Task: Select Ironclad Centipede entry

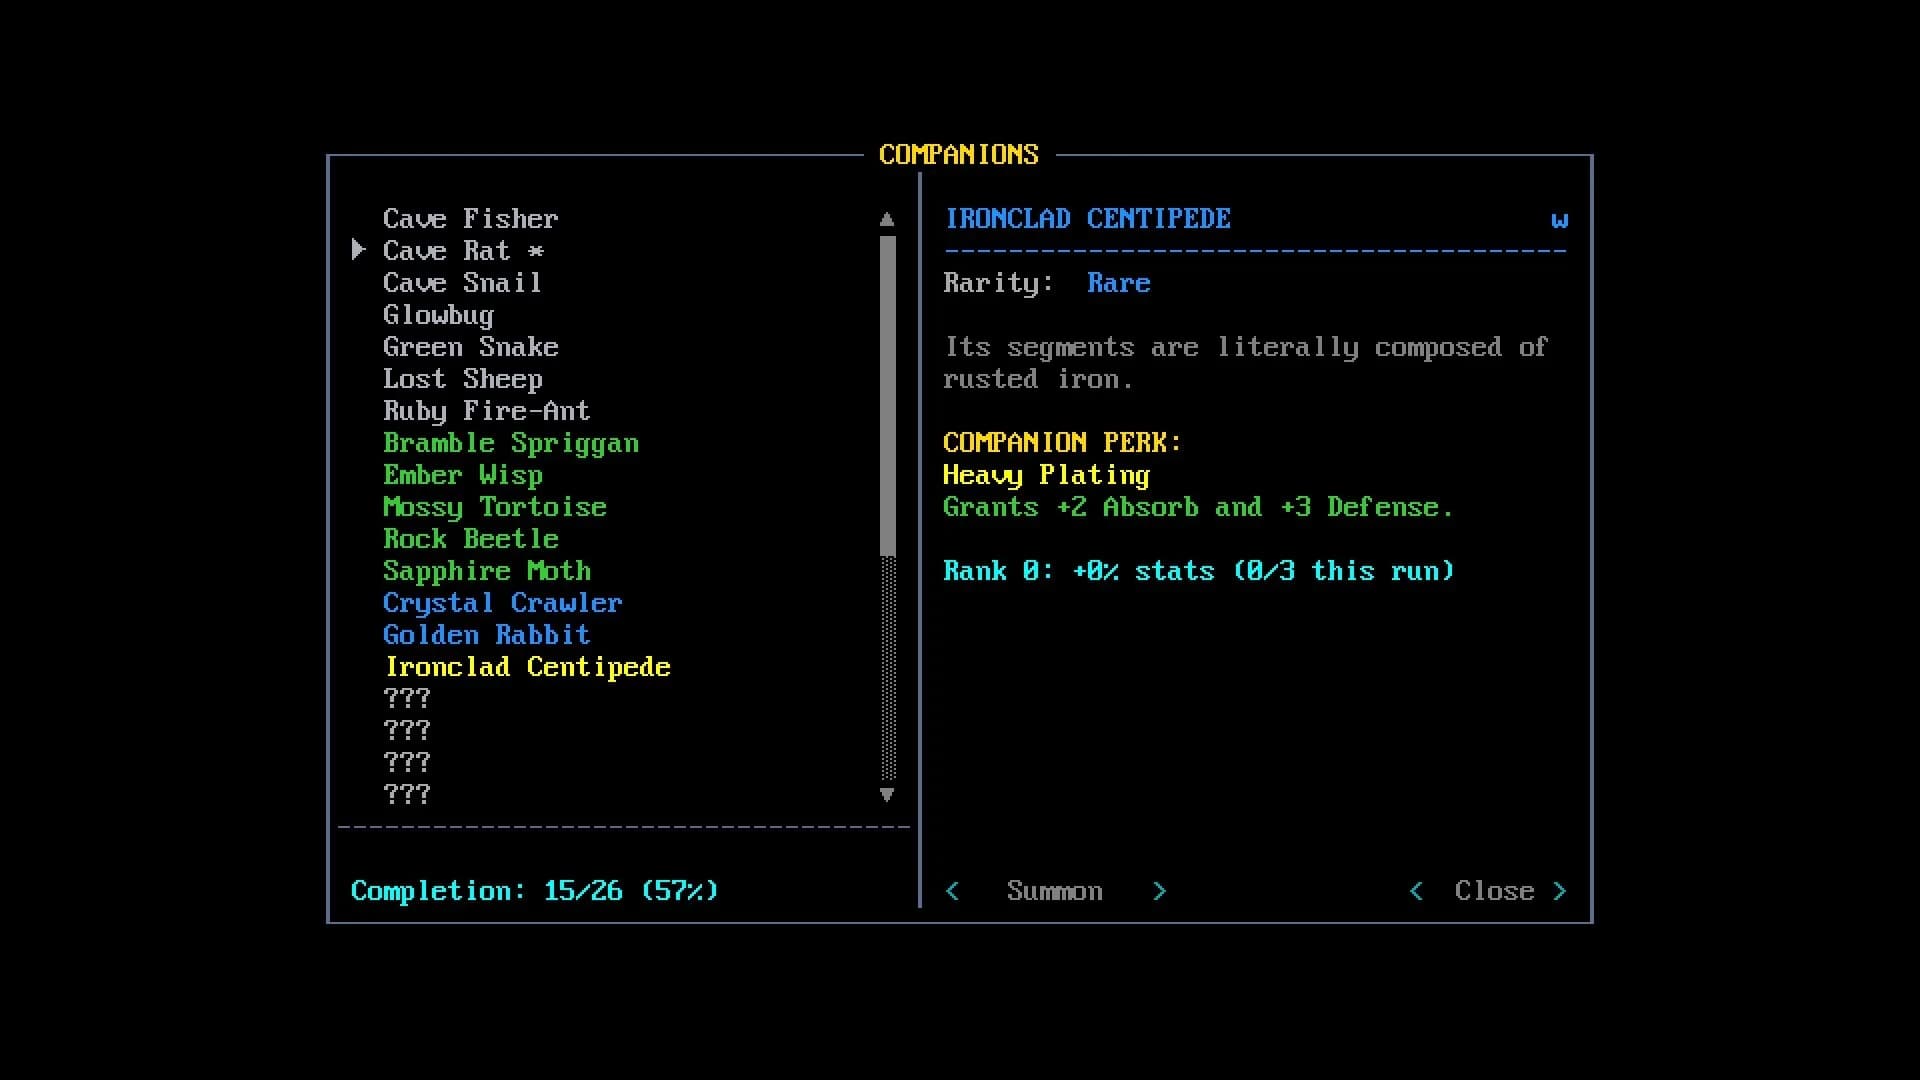Action: coord(528,667)
